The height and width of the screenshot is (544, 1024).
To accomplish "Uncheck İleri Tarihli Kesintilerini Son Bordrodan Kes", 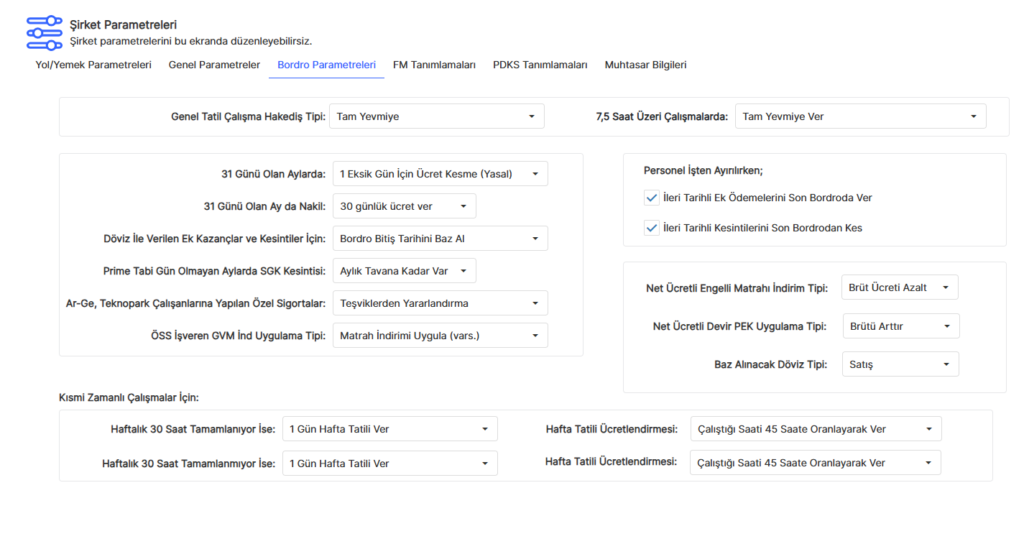I will (x=652, y=228).
